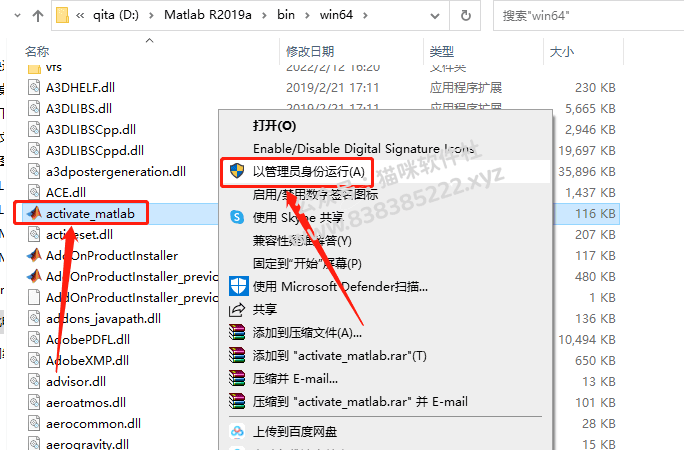Sort by the 大小 column header
Viewport: 684px width, 450px height.
(562, 51)
